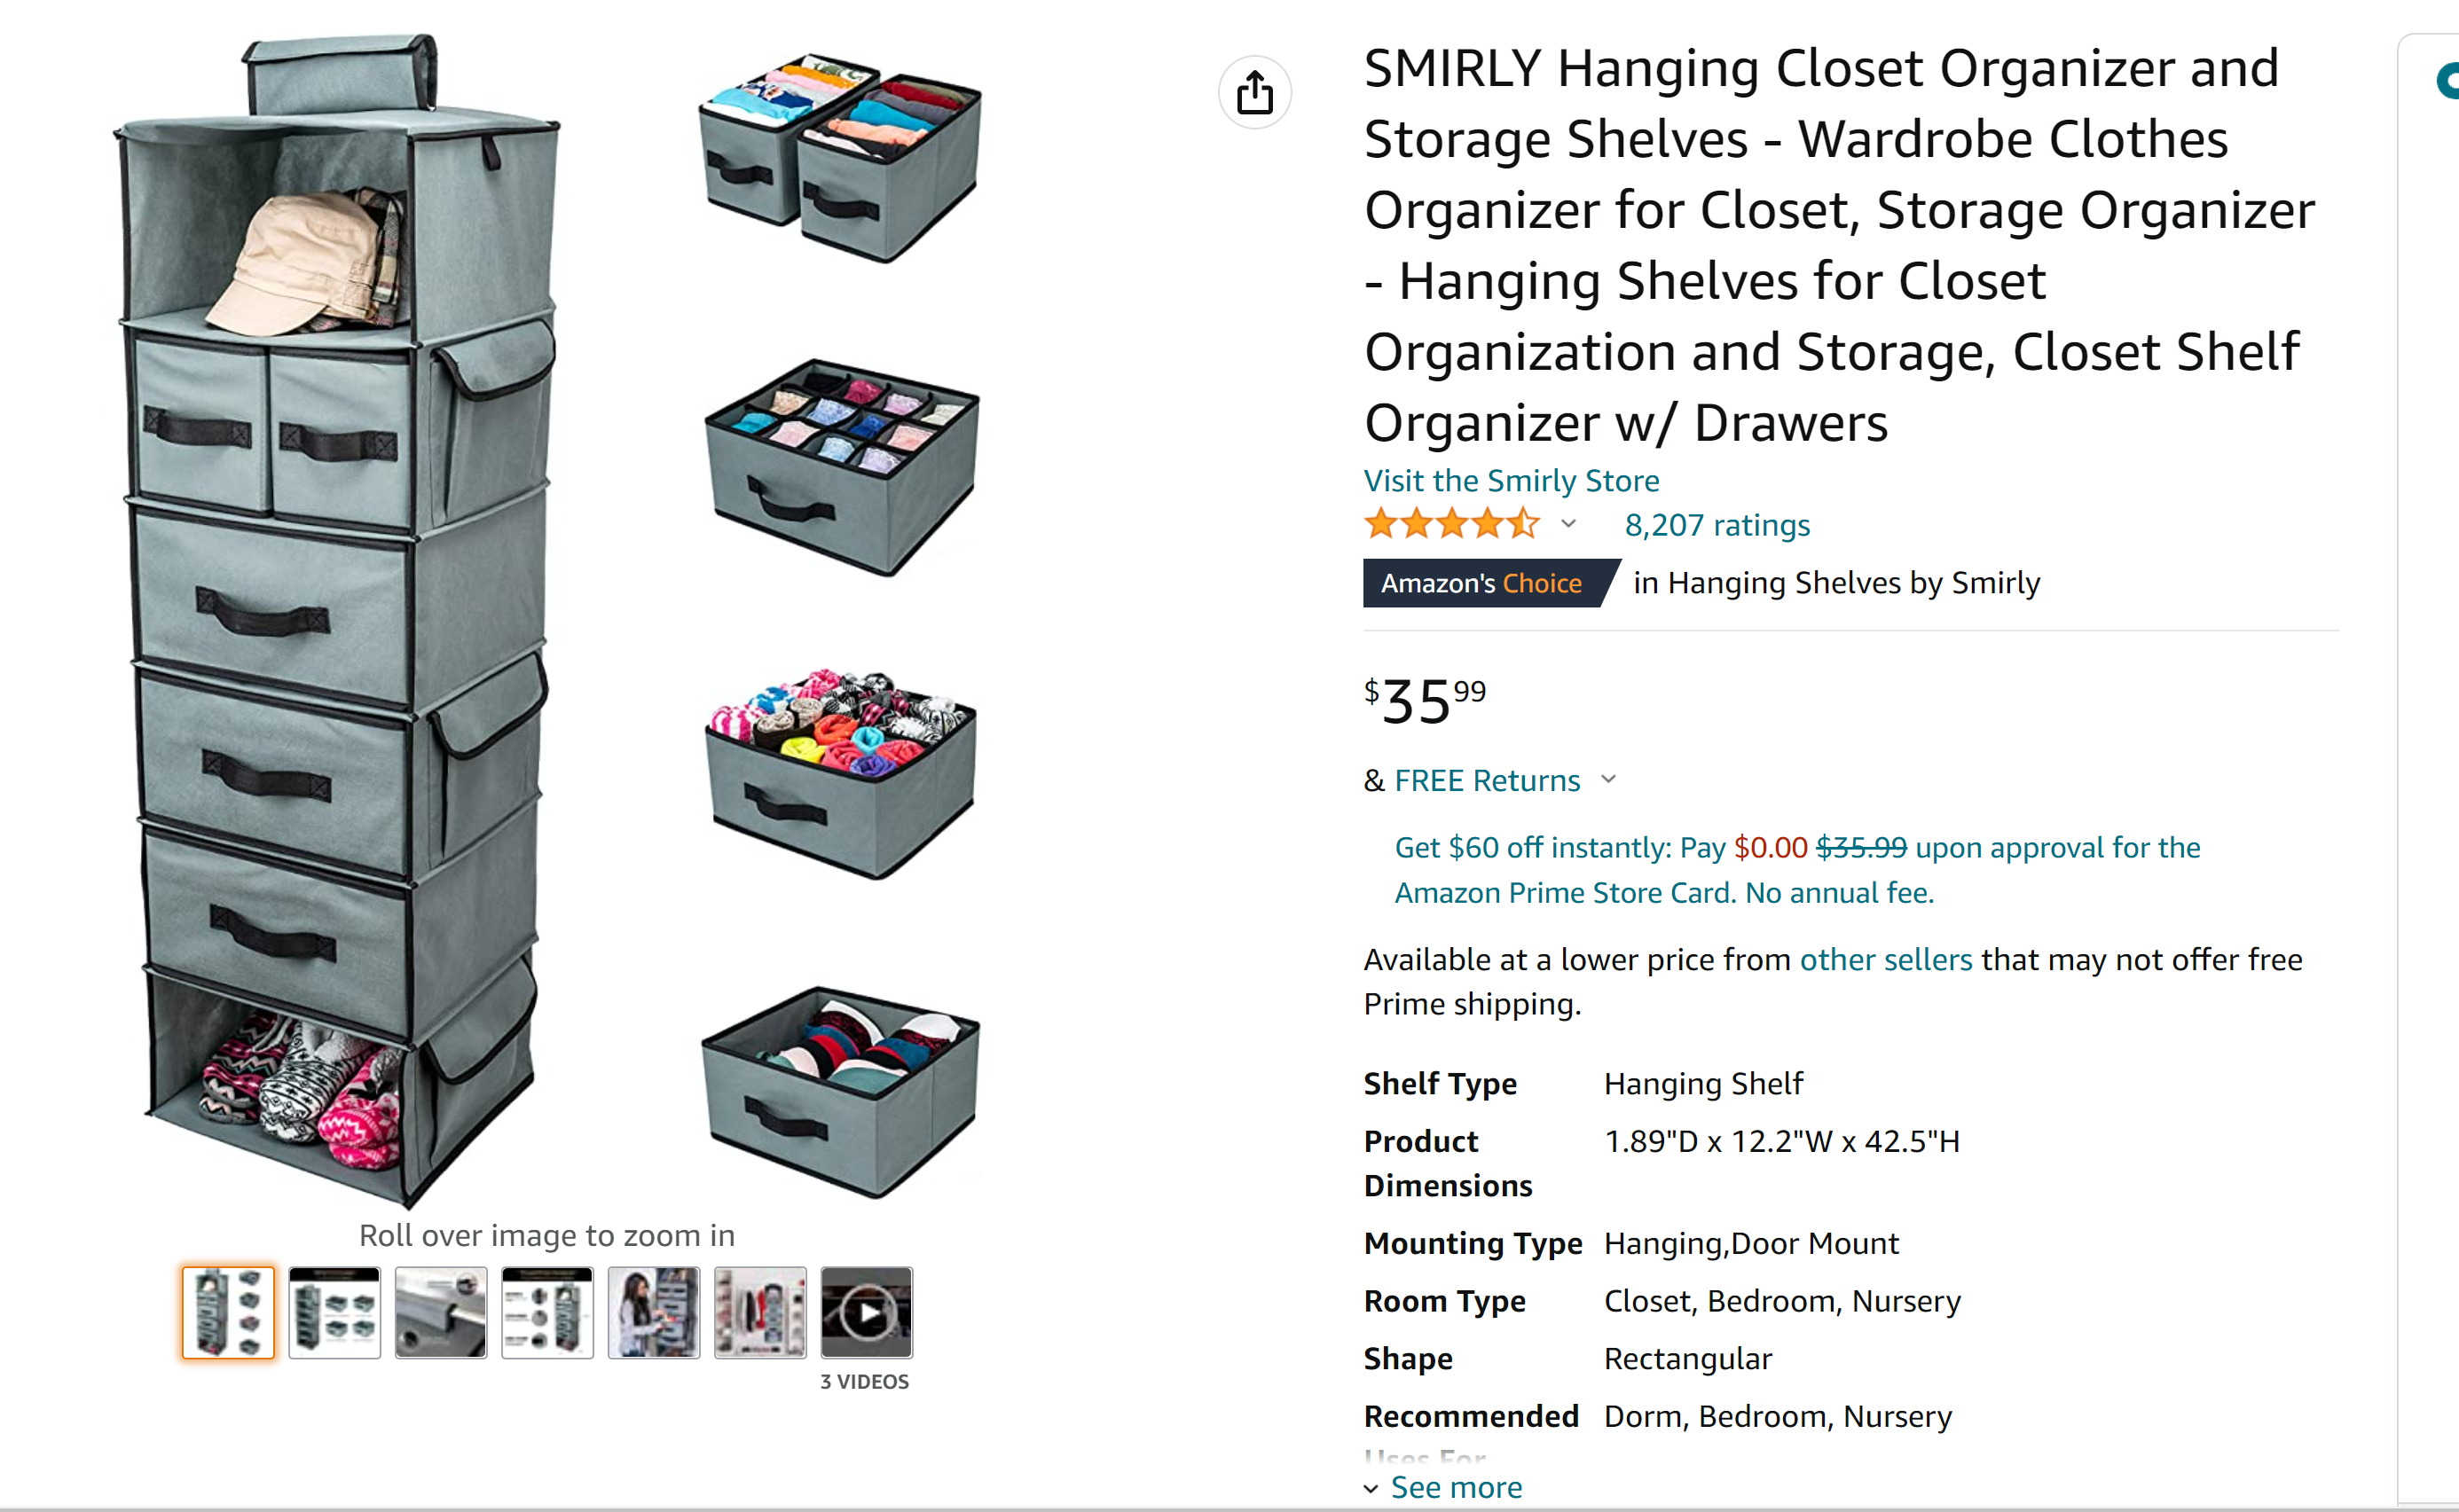Image resolution: width=2459 pixels, height=1512 pixels.
Task: Select thumbnail of woman using organizer
Action: click(x=654, y=1312)
